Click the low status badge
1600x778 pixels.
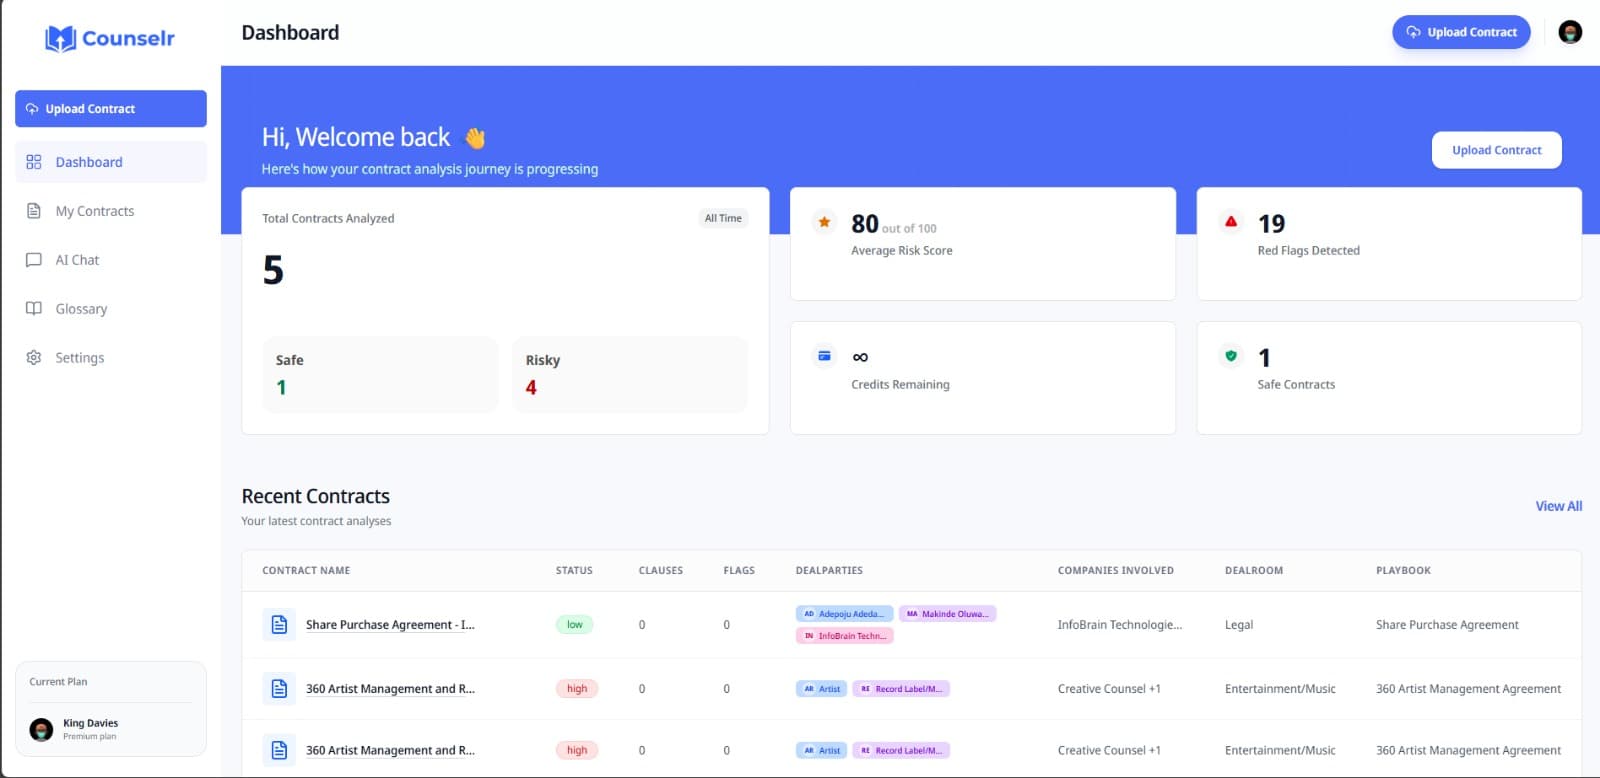click(x=575, y=625)
